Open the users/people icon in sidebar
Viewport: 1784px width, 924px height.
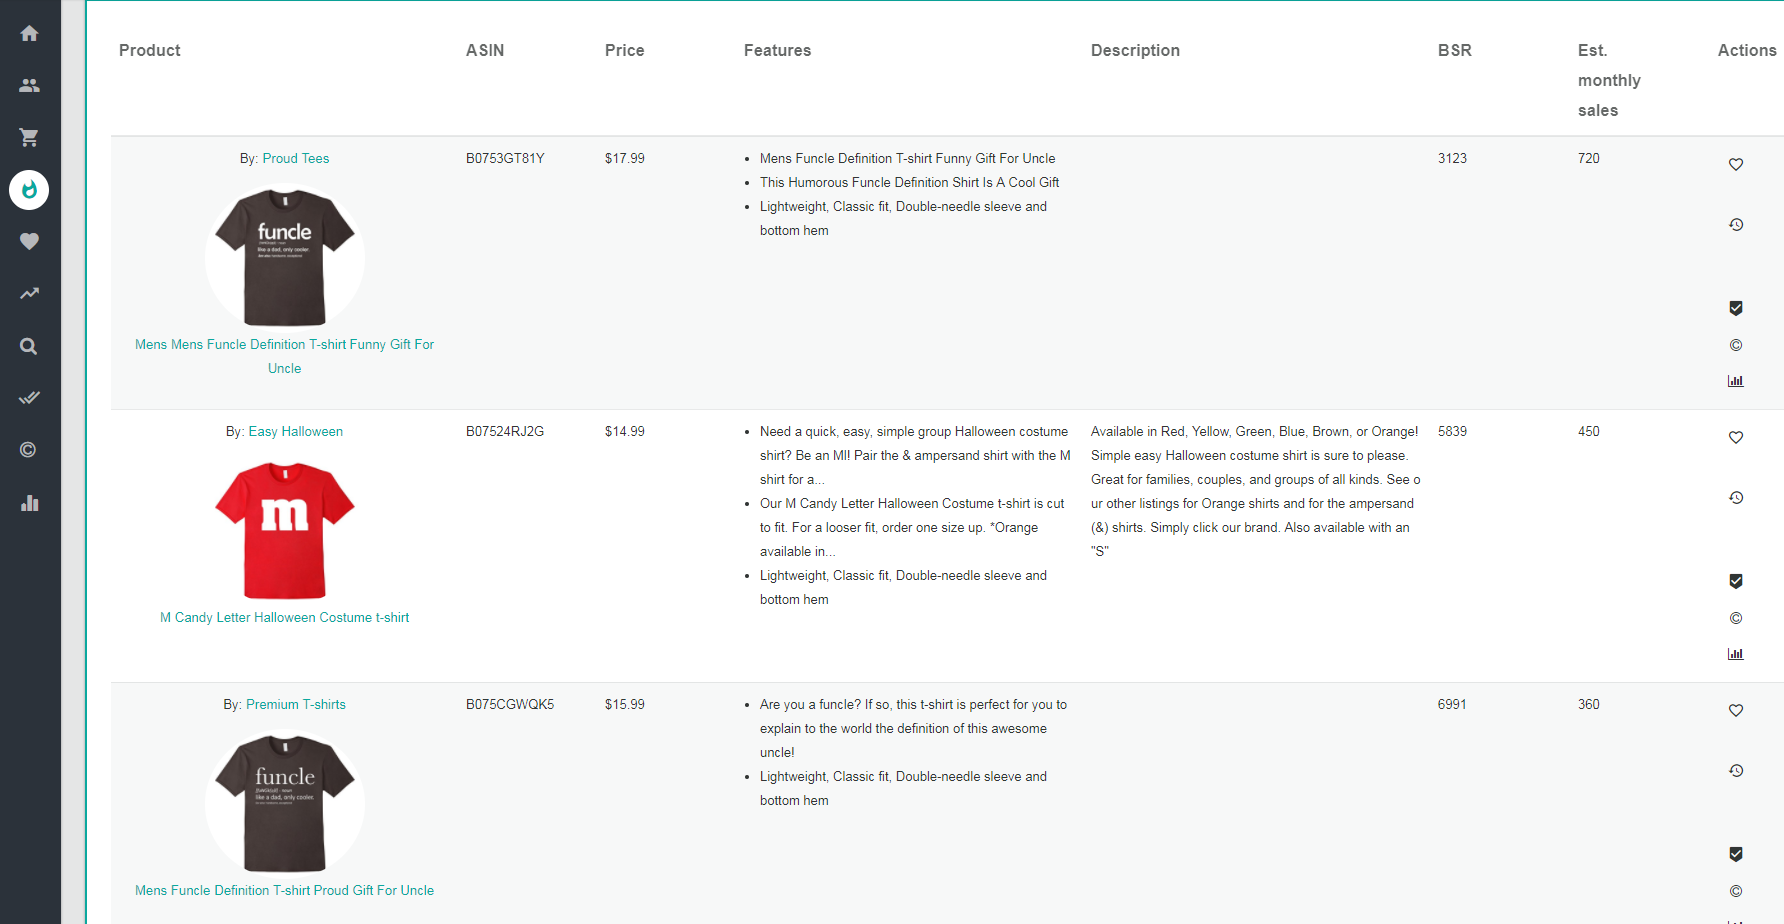click(x=29, y=85)
